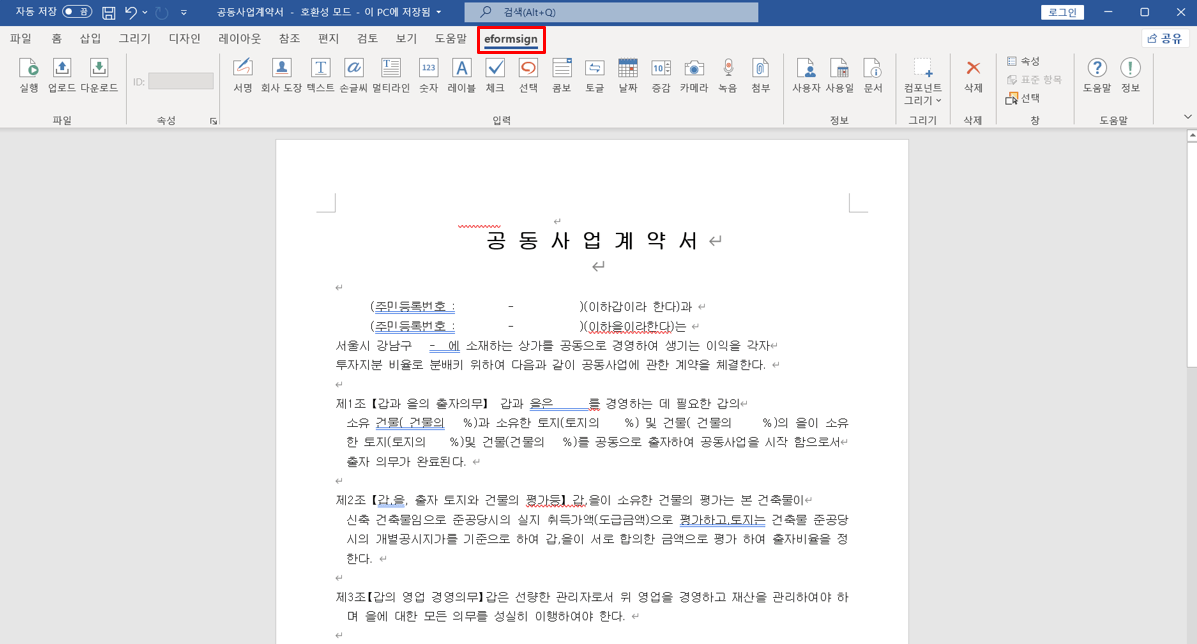Switch to the 그리기 tab
Screen dimensions: 1197x644
[x=134, y=39]
